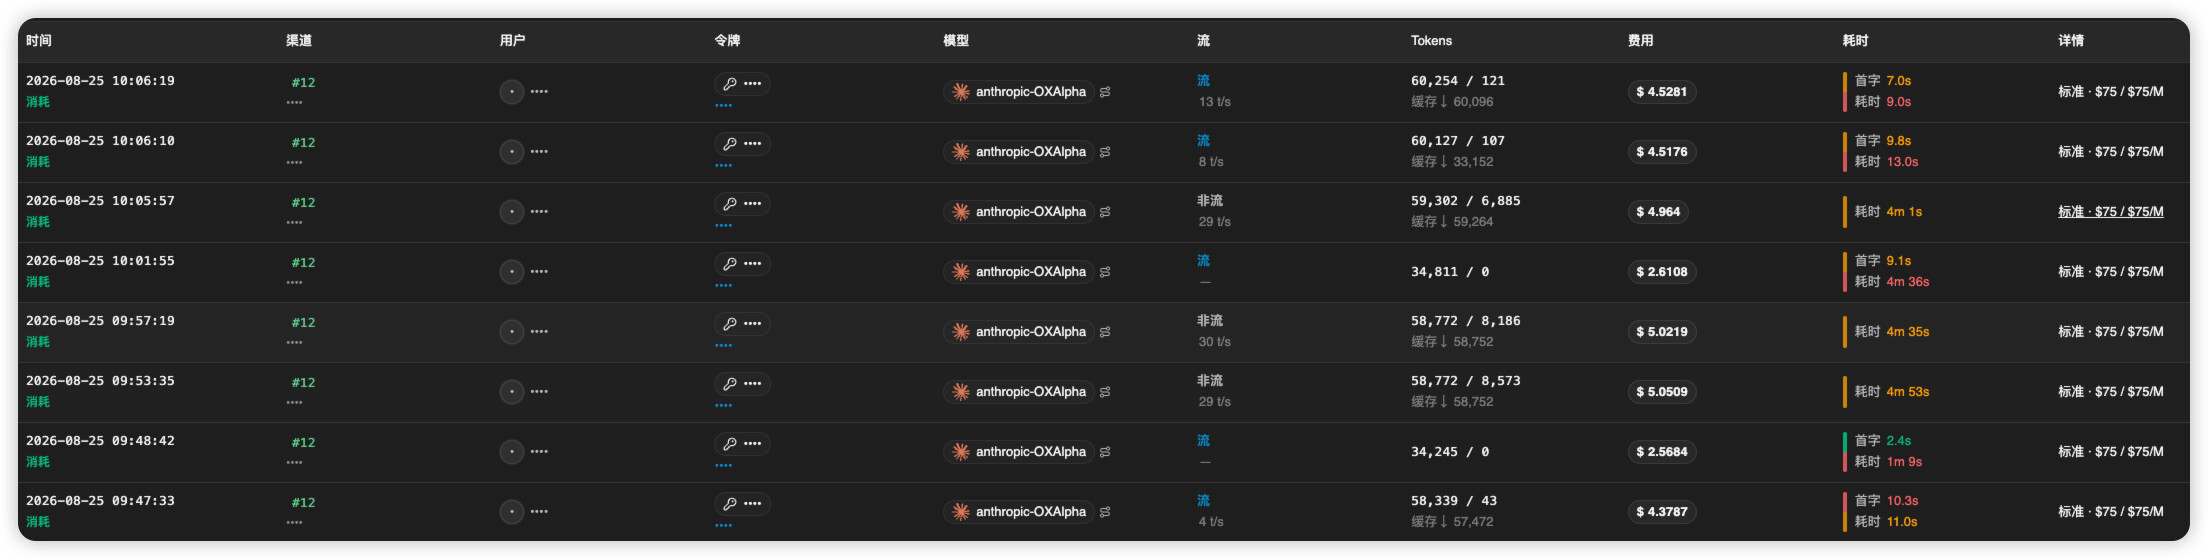Image resolution: width=2208 pixels, height=559 pixels.
Task: Click the key token icon in 09:57:19 row
Action: 730,324
